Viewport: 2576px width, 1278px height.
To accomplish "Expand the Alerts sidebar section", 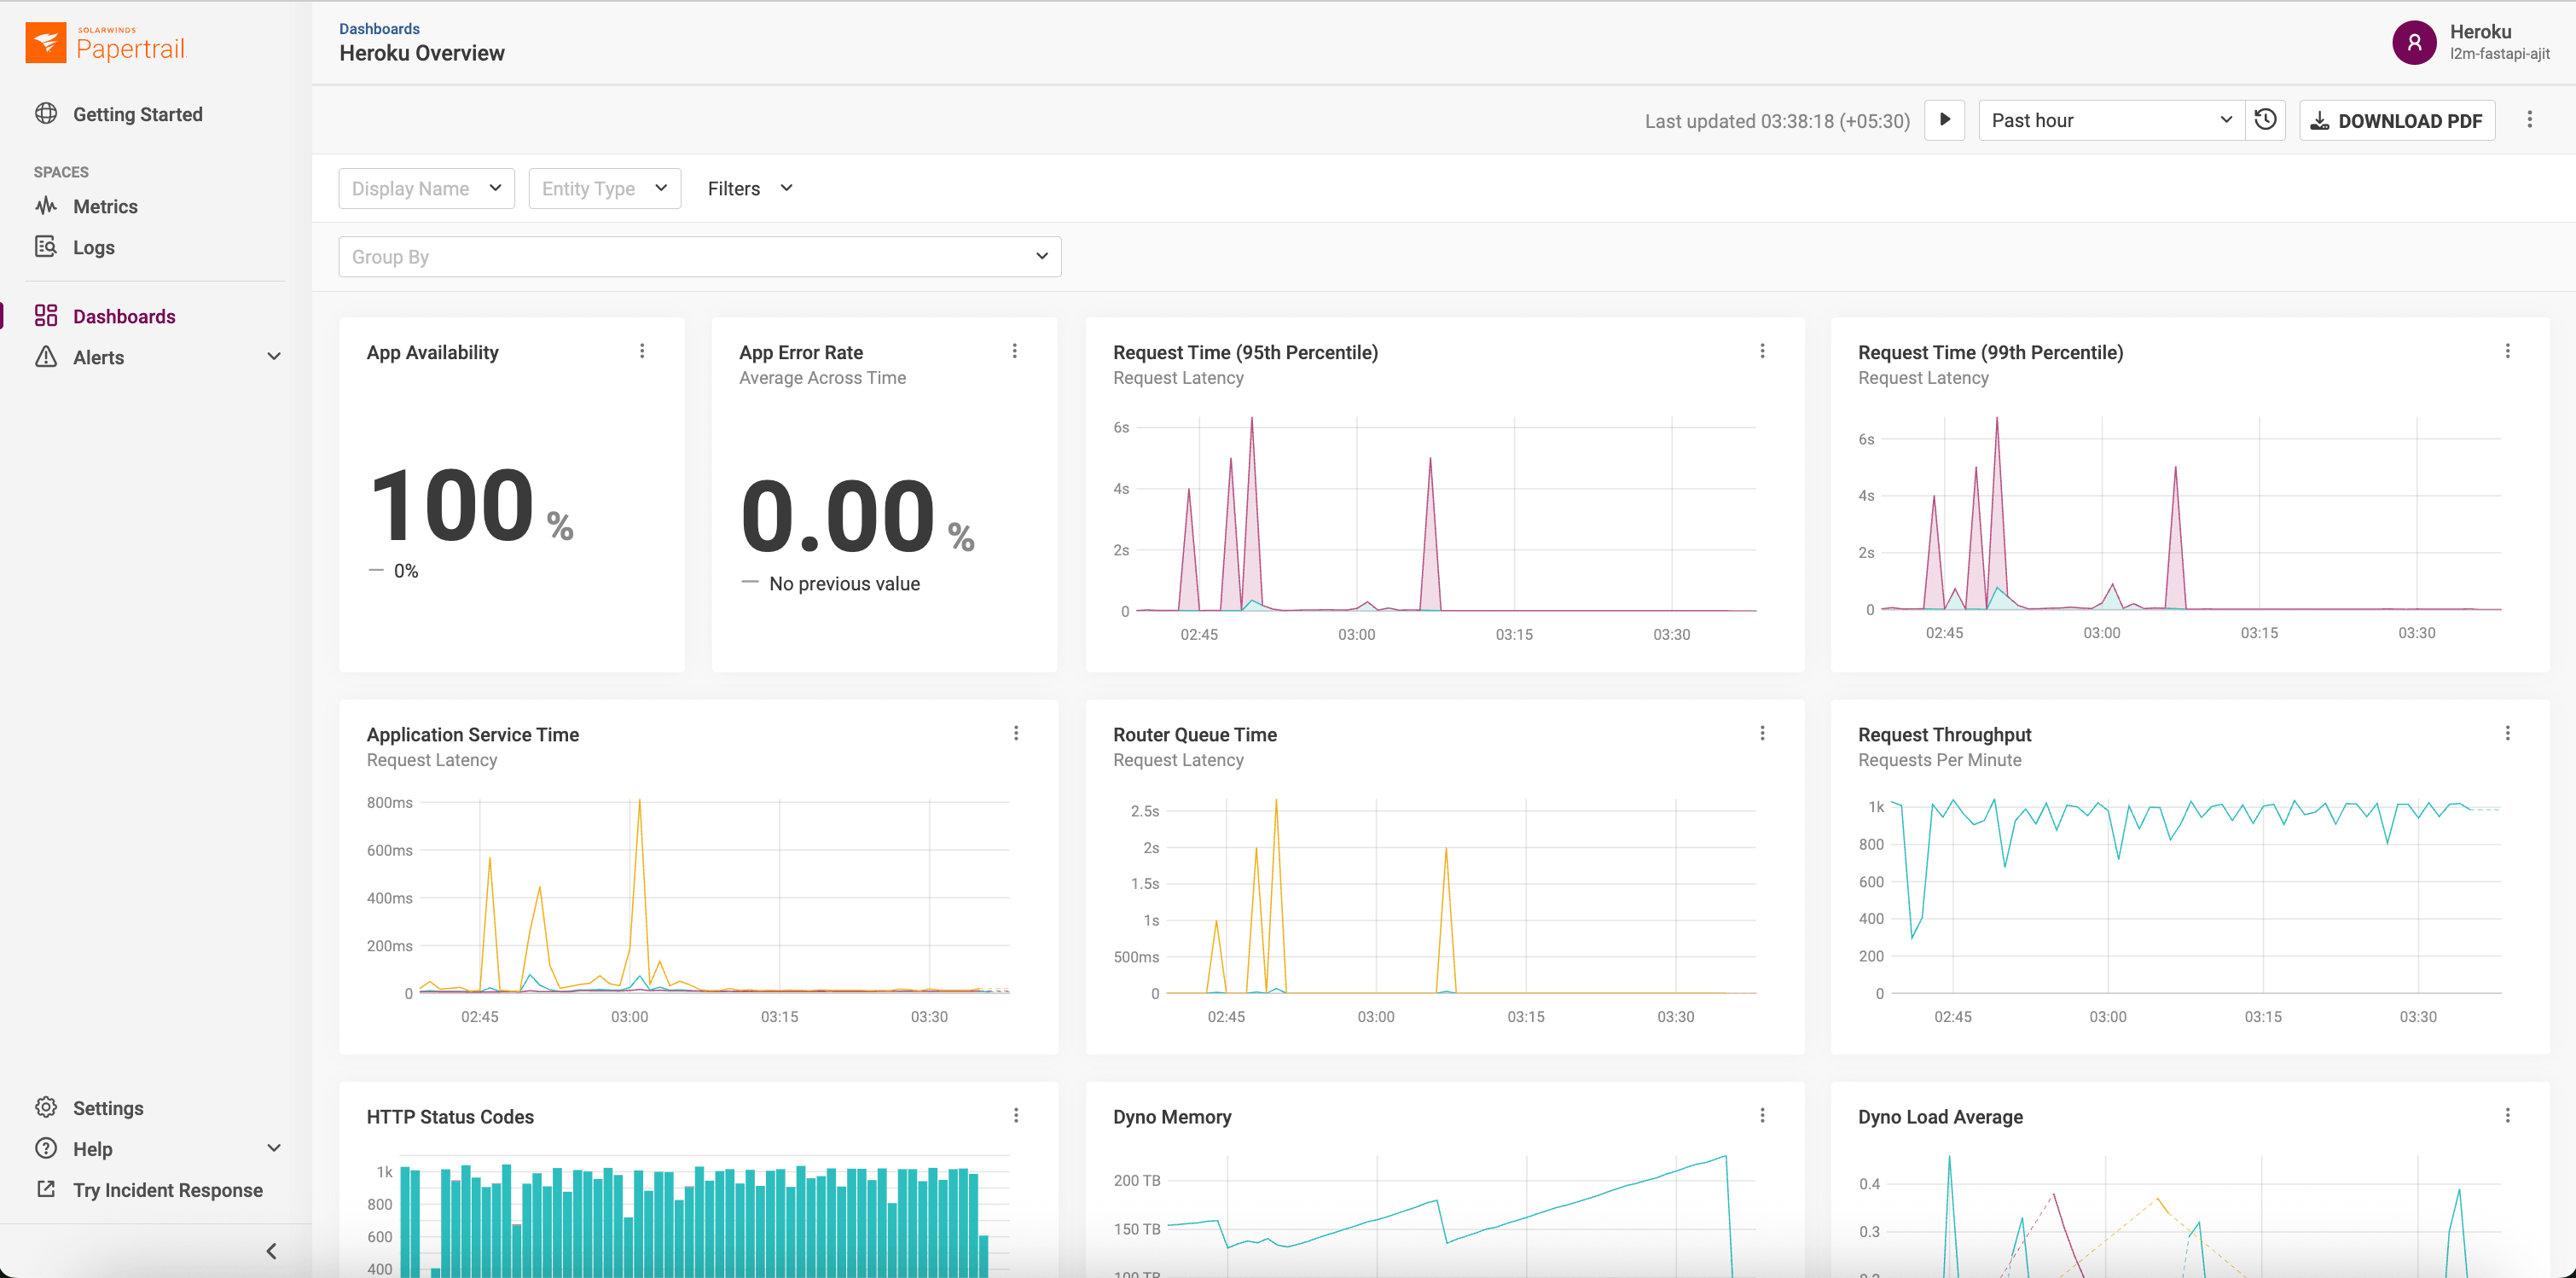I will pos(274,356).
